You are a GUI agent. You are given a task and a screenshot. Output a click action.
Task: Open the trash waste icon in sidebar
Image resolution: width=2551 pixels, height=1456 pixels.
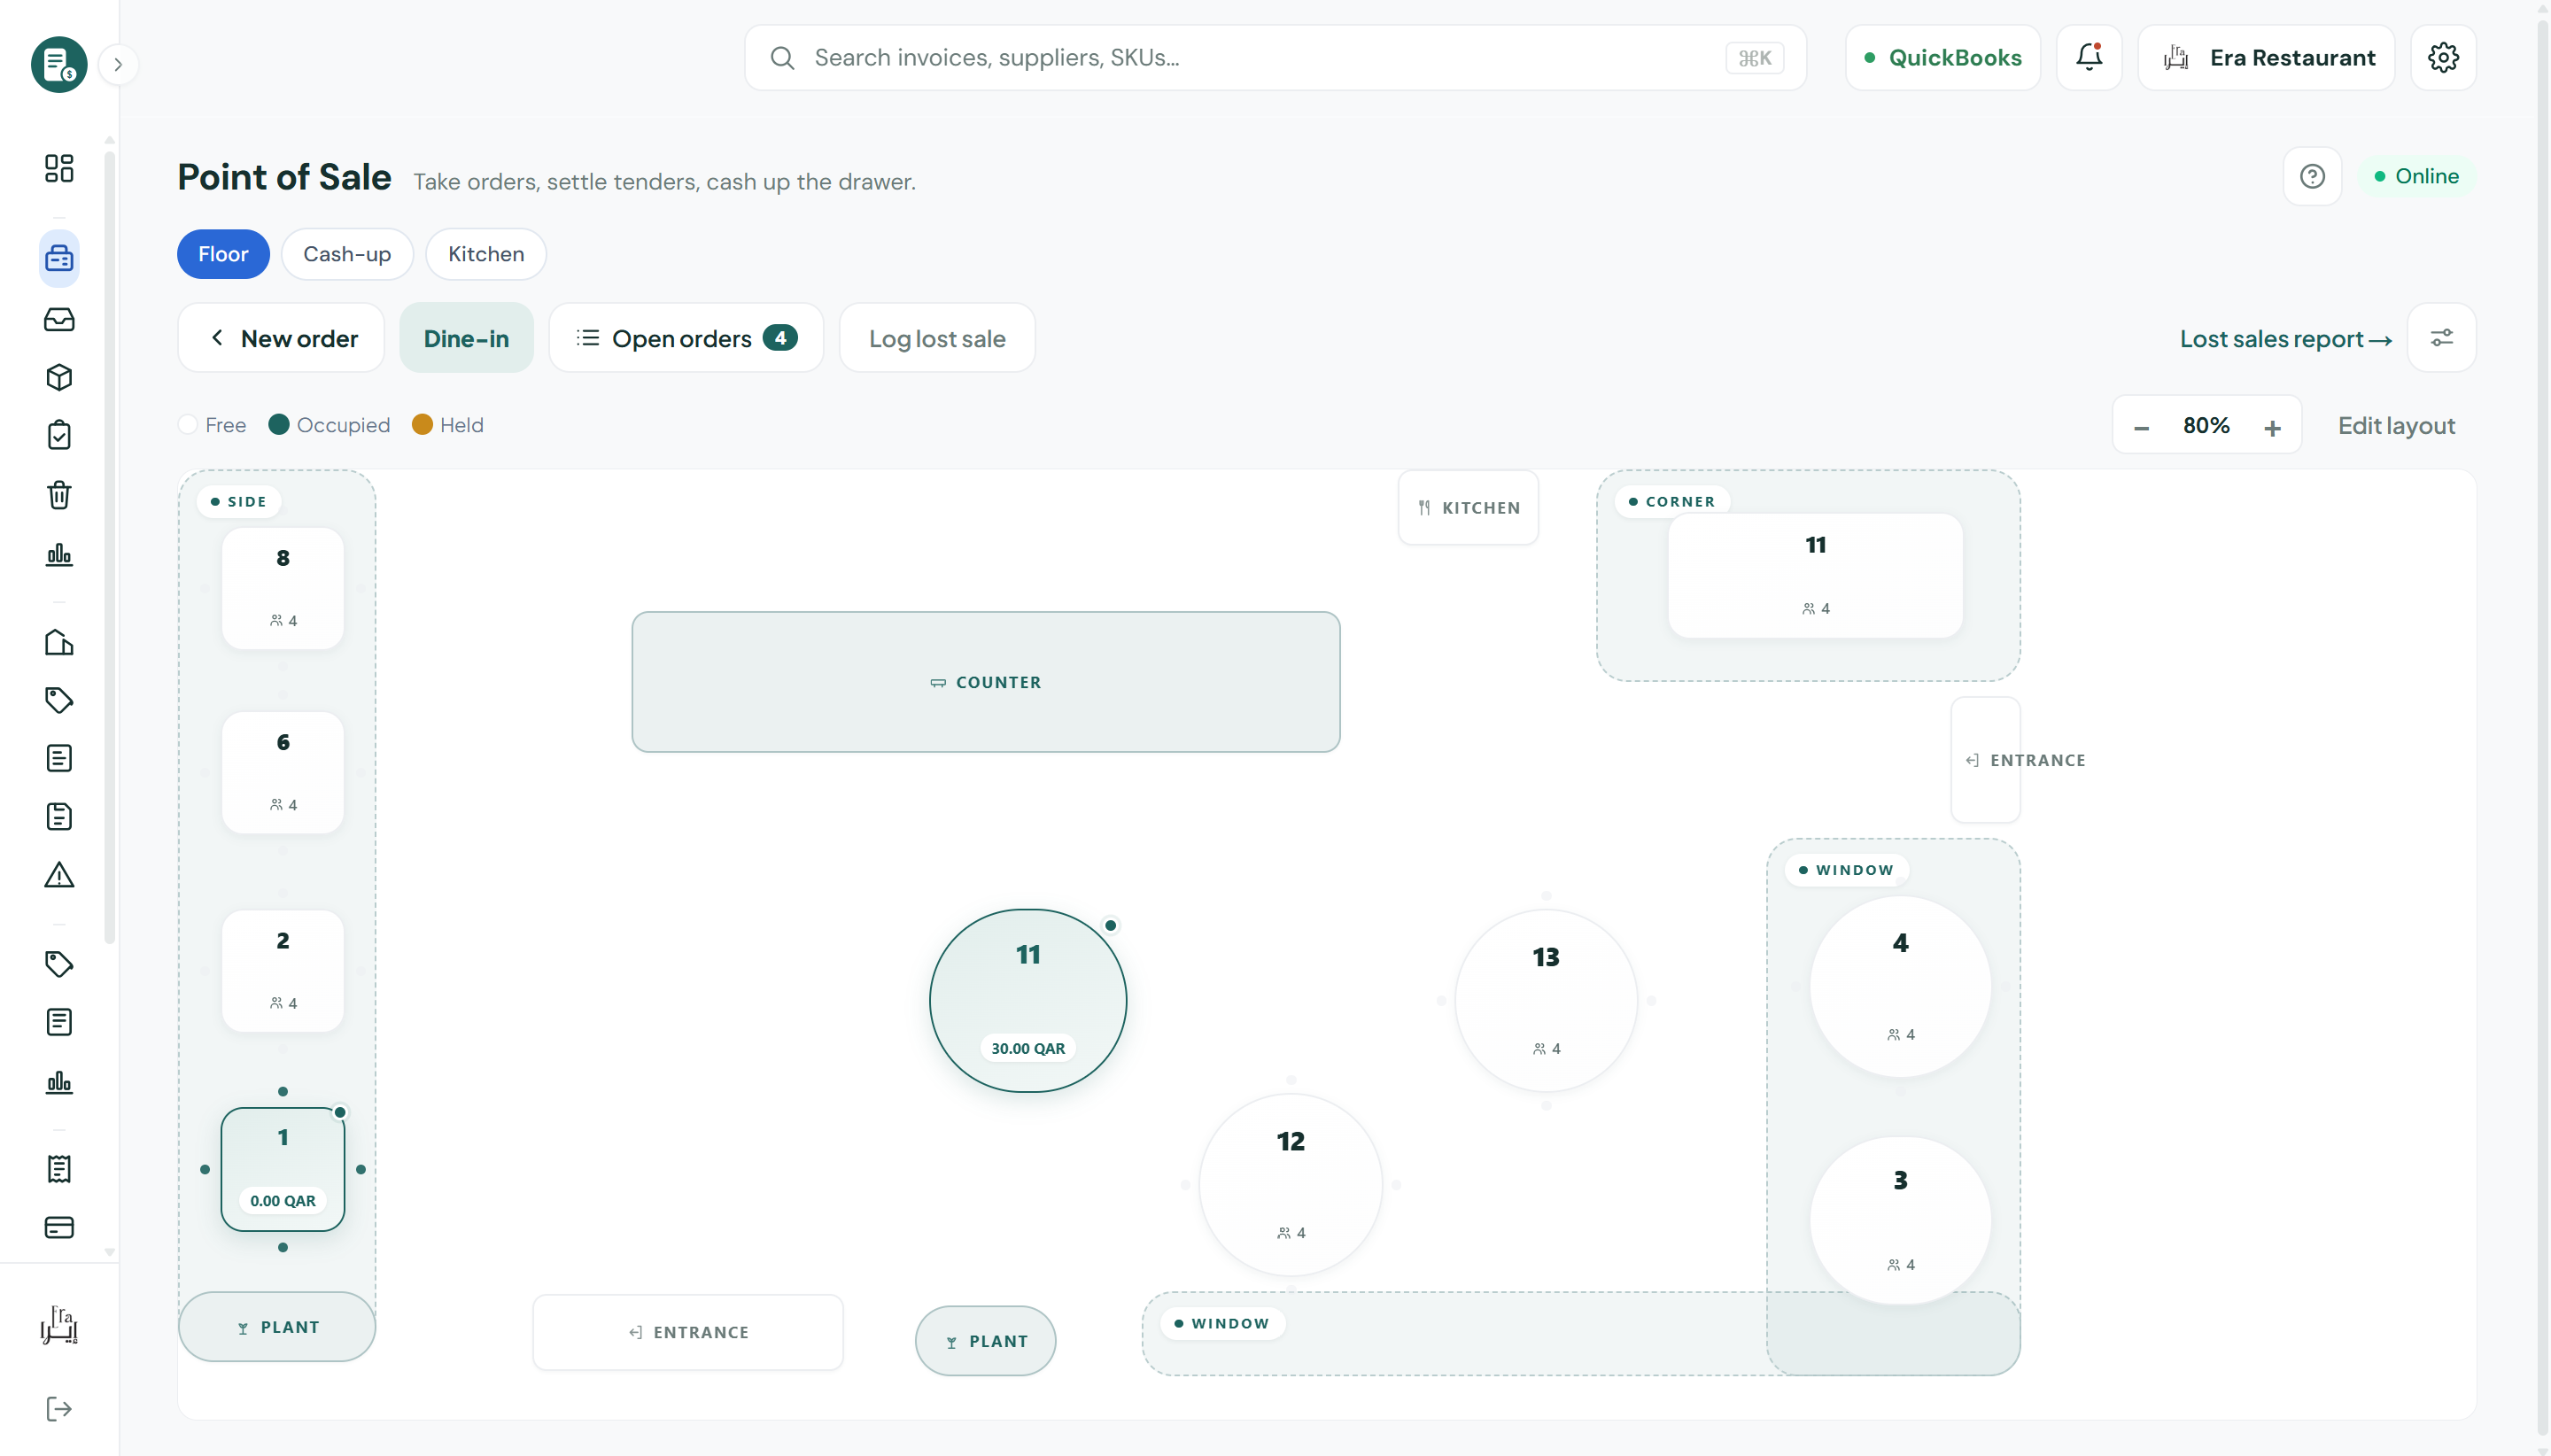[x=59, y=495]
